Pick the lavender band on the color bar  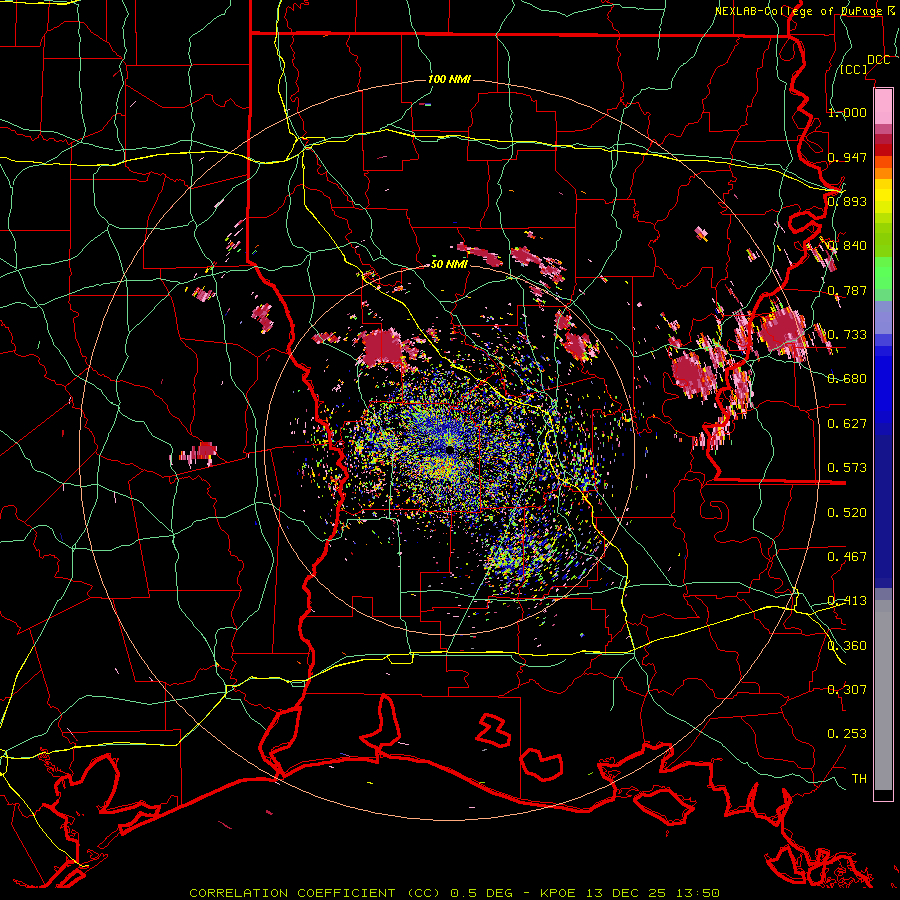click(883, 317)
